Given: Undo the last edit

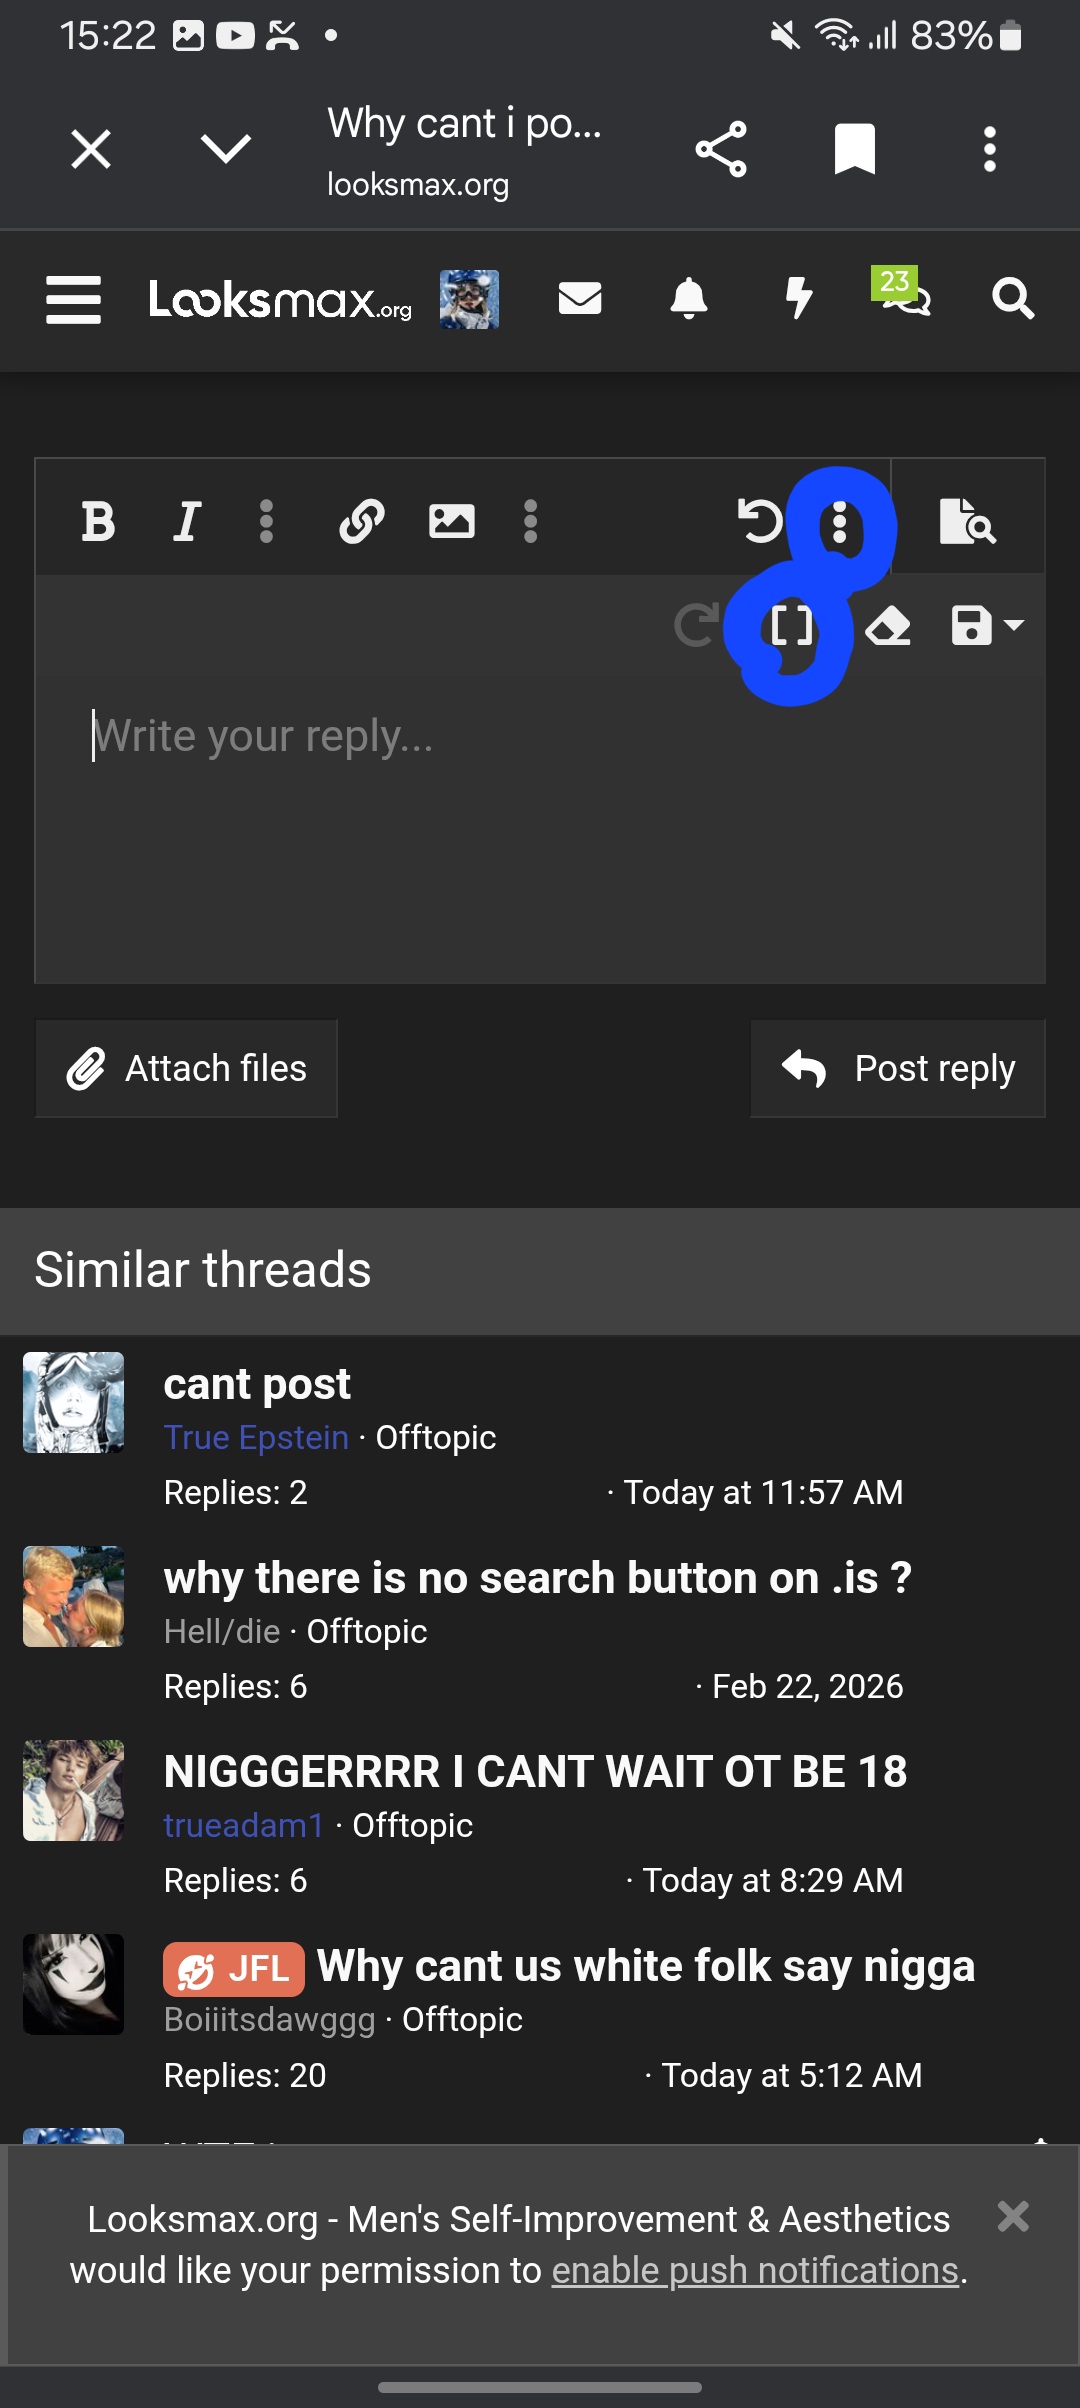Looking at the screenshot, I should 763,520.
